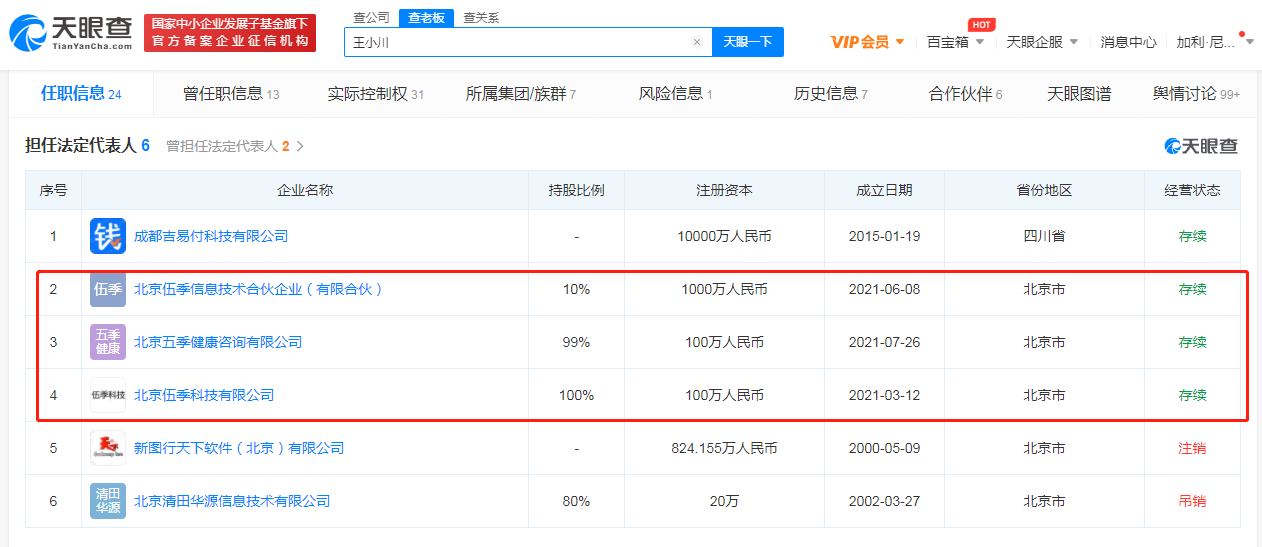Screen dimensions: 1262x547
Task: Clear the search box with X icon
Action: [697, 42]
